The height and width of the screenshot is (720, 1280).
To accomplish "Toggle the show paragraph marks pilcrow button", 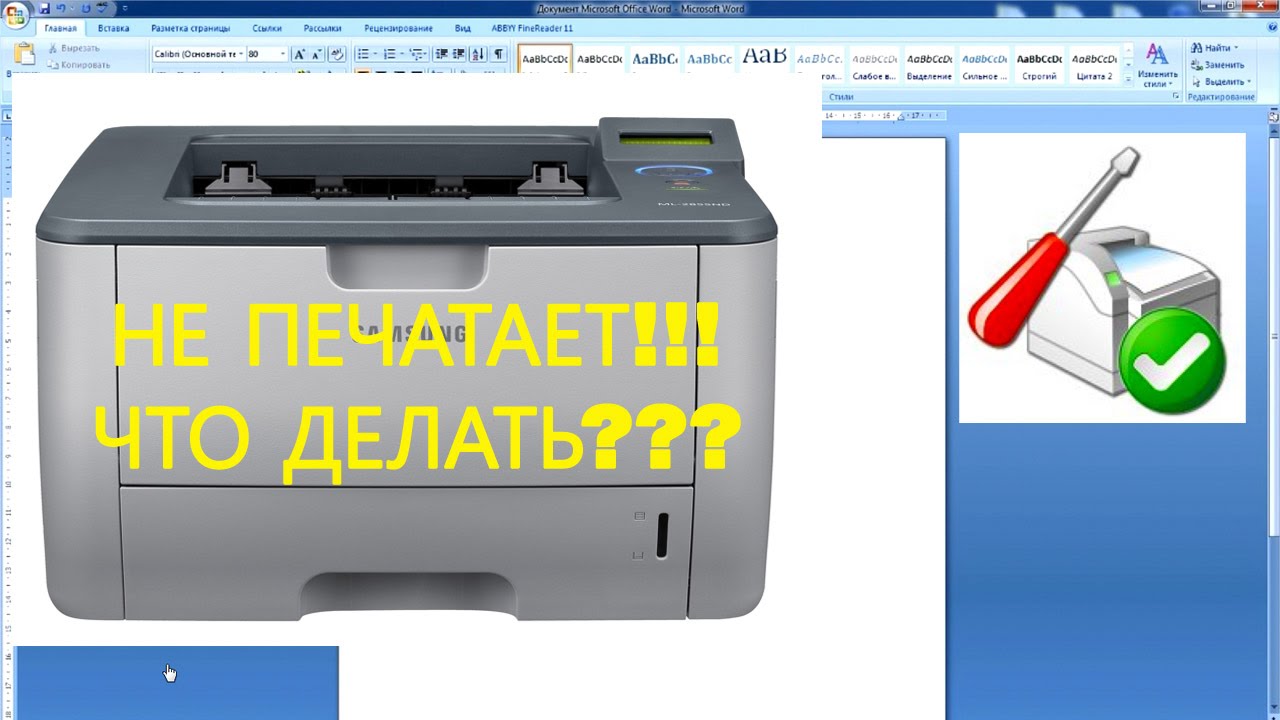I will click(x=498, y=54).
